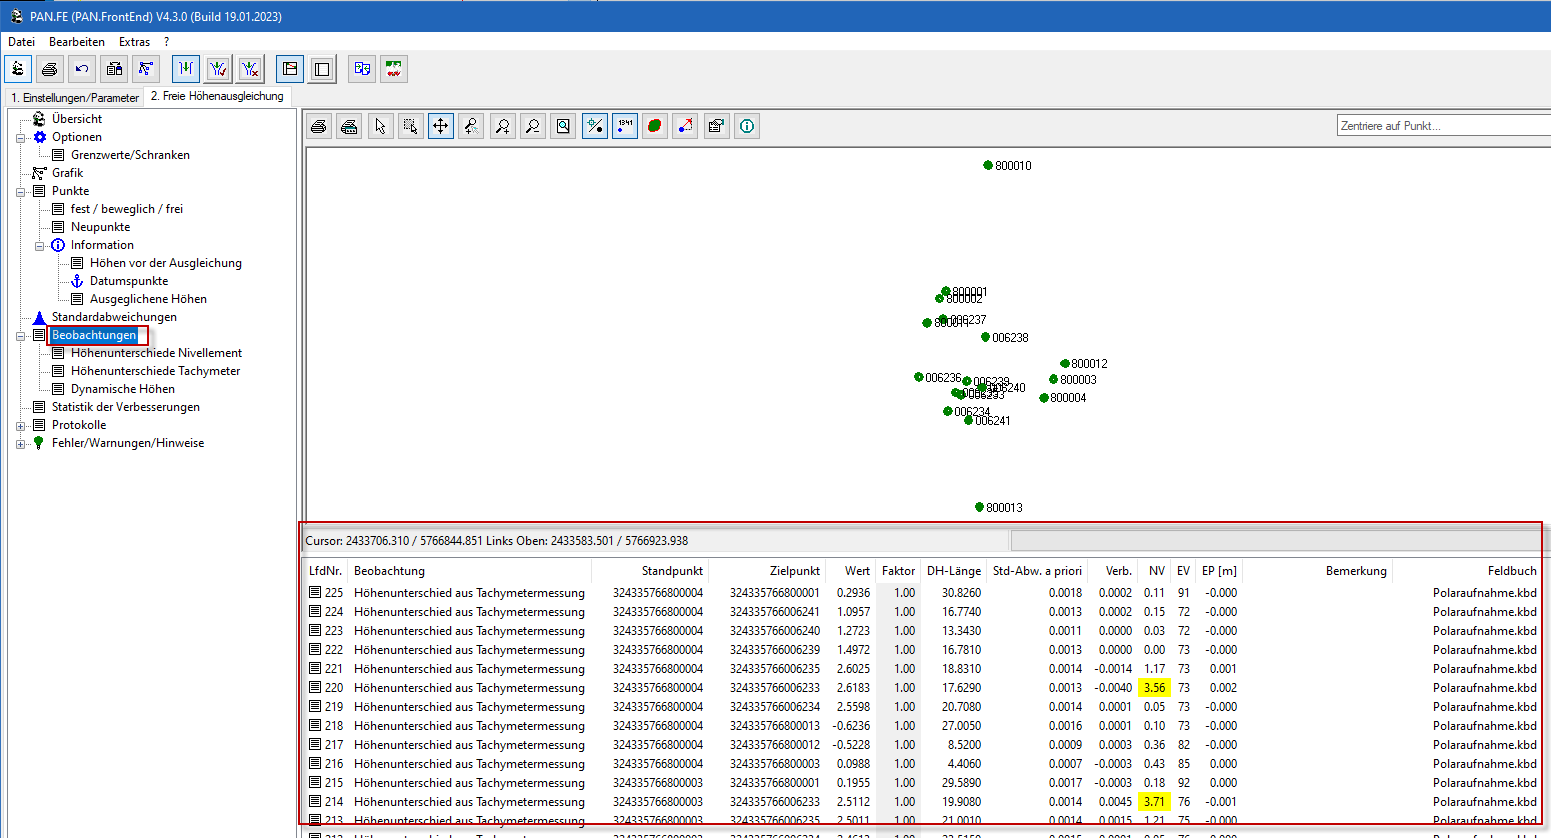The image size is (1551, 838).
Task: Switch to the Einstellungen/Parameter tab
Action: [x=75, y=97]
